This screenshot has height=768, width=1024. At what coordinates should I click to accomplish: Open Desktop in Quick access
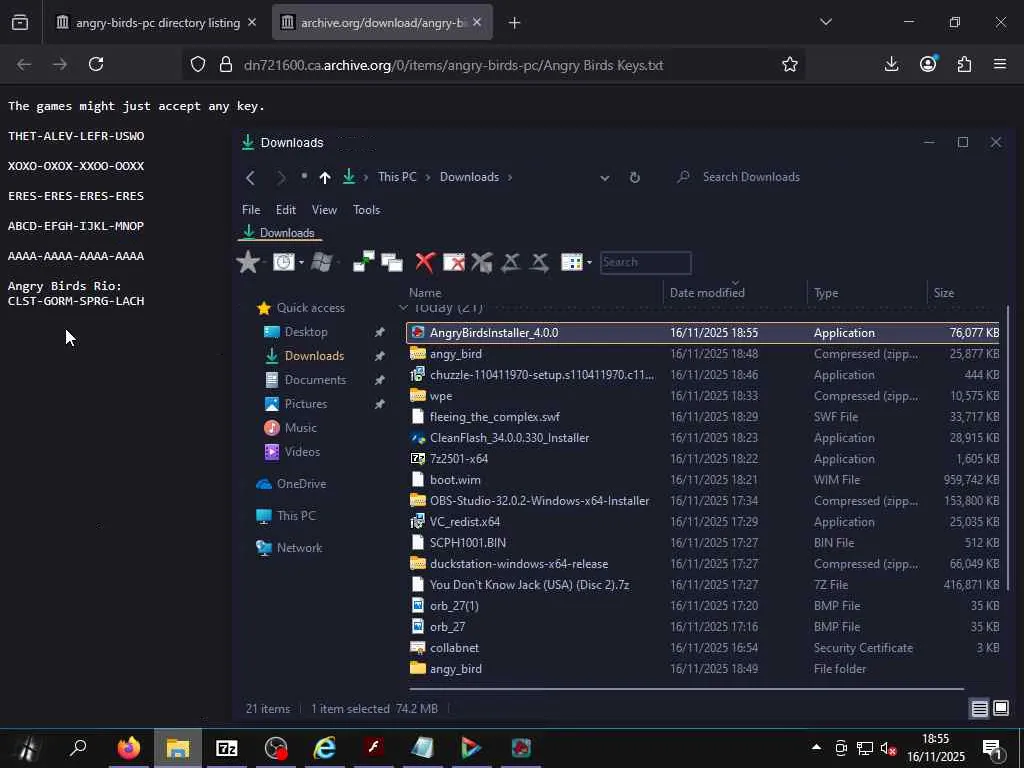click(306, 332)
